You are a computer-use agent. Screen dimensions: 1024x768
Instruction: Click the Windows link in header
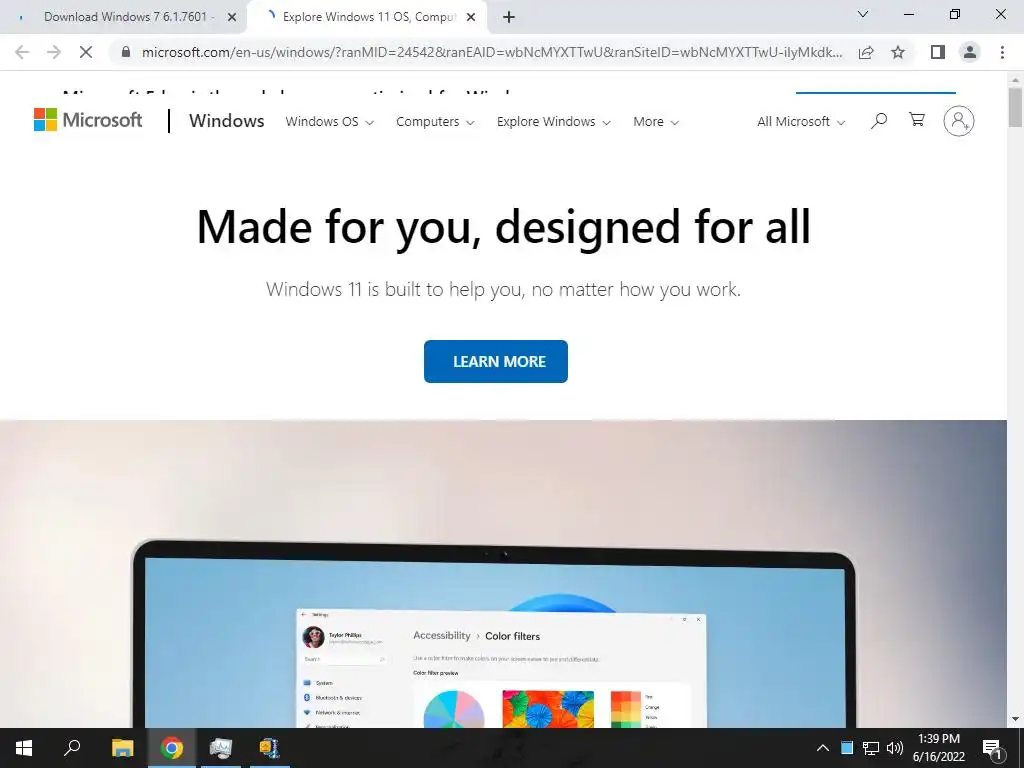[x=227, y=121]
